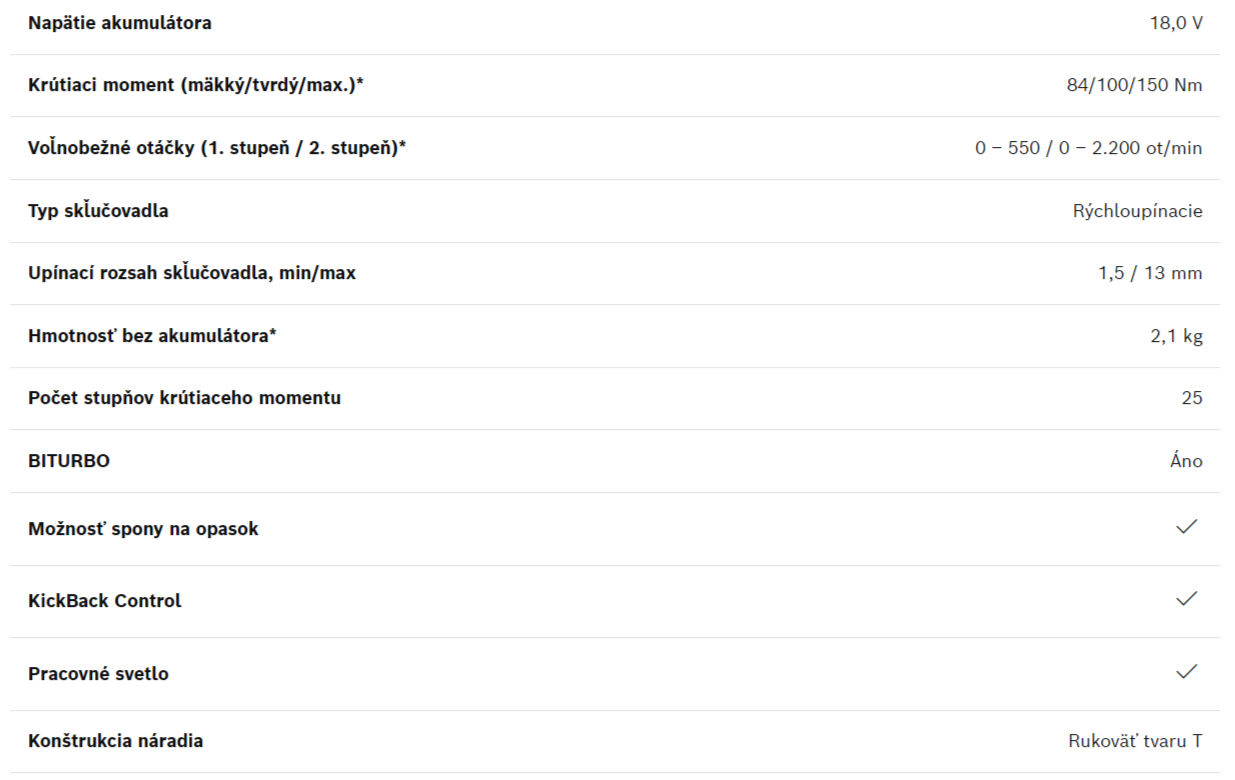Click the Rýchloupínacie value text

coord(1138,211)
